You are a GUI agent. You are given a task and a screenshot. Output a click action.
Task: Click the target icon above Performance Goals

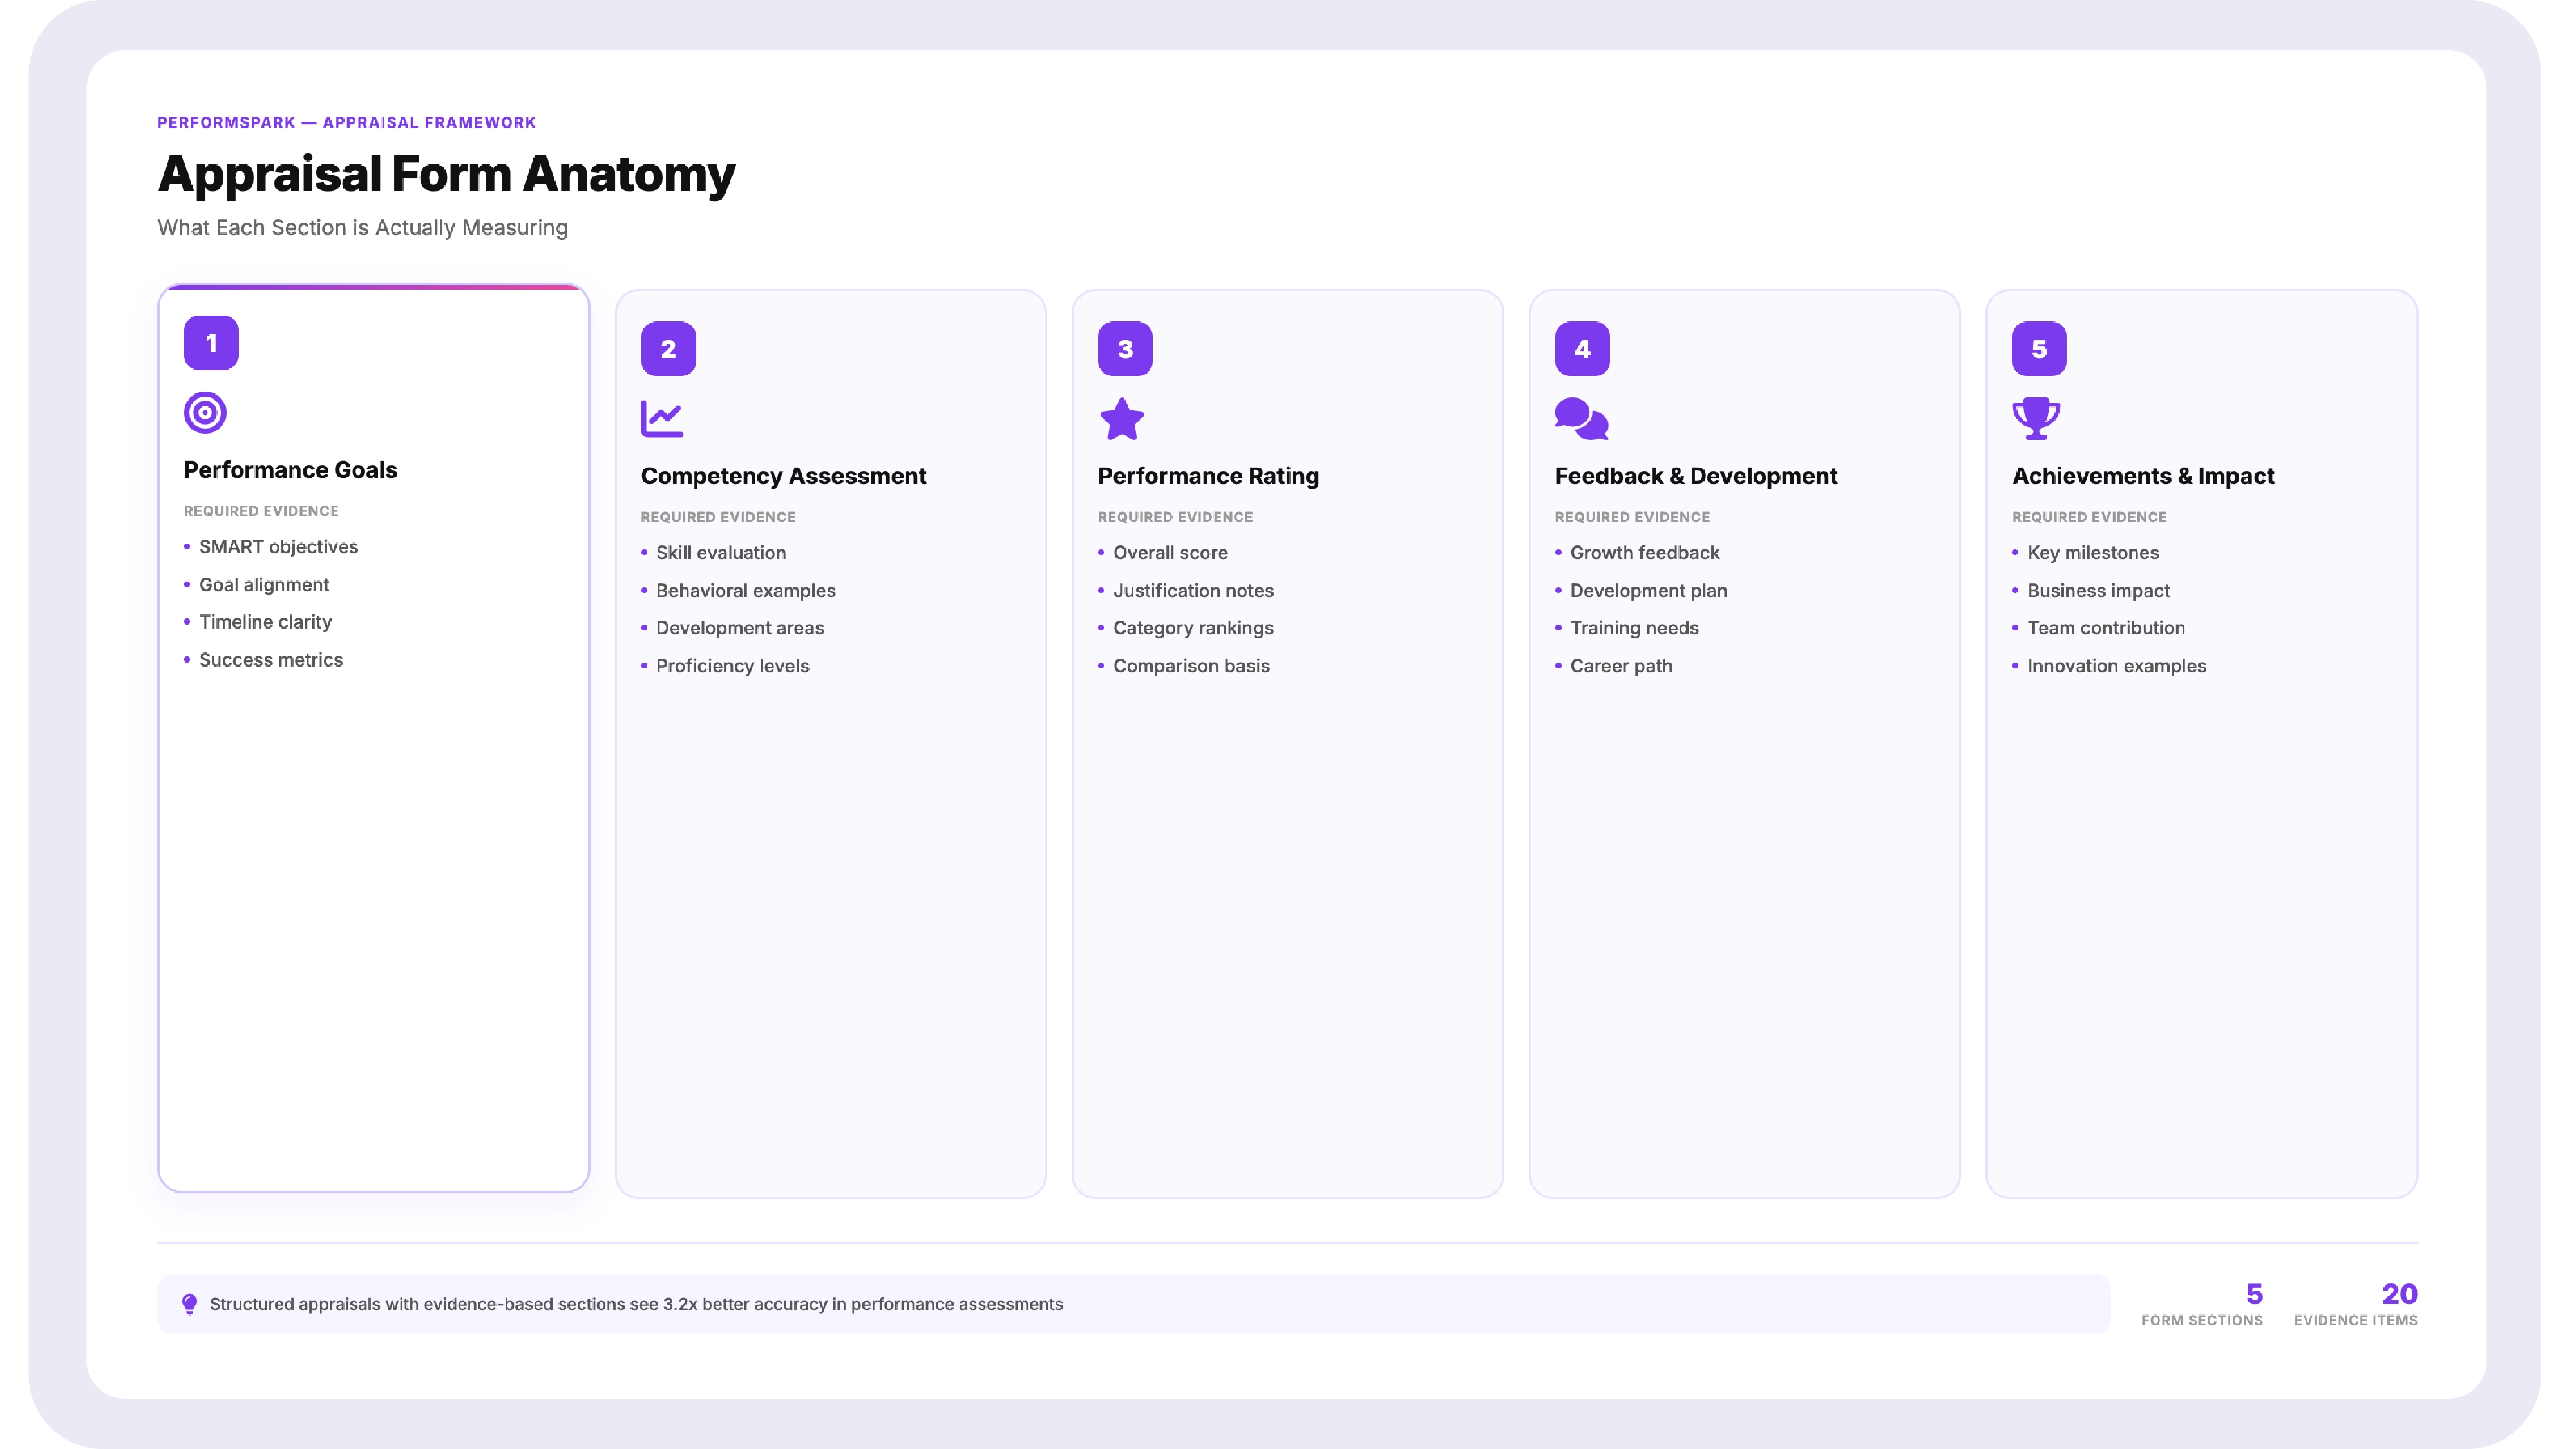(x=205, y=413)
